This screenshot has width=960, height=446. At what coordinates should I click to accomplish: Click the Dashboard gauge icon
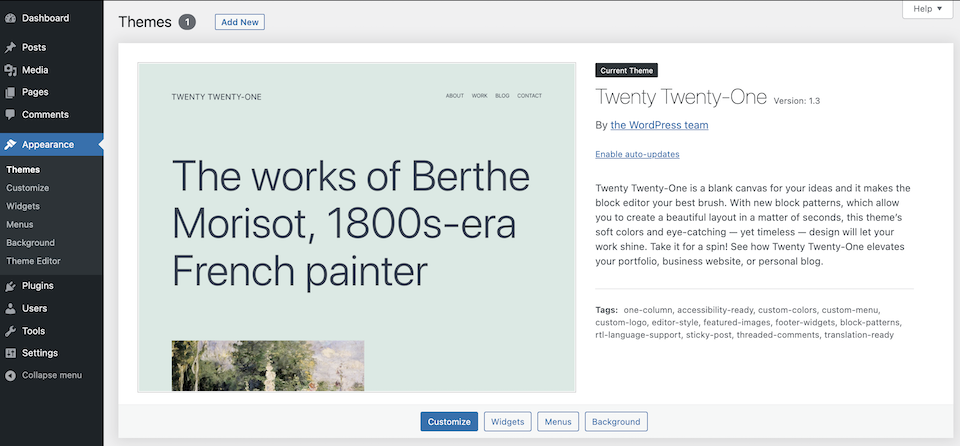pos(10,18)
